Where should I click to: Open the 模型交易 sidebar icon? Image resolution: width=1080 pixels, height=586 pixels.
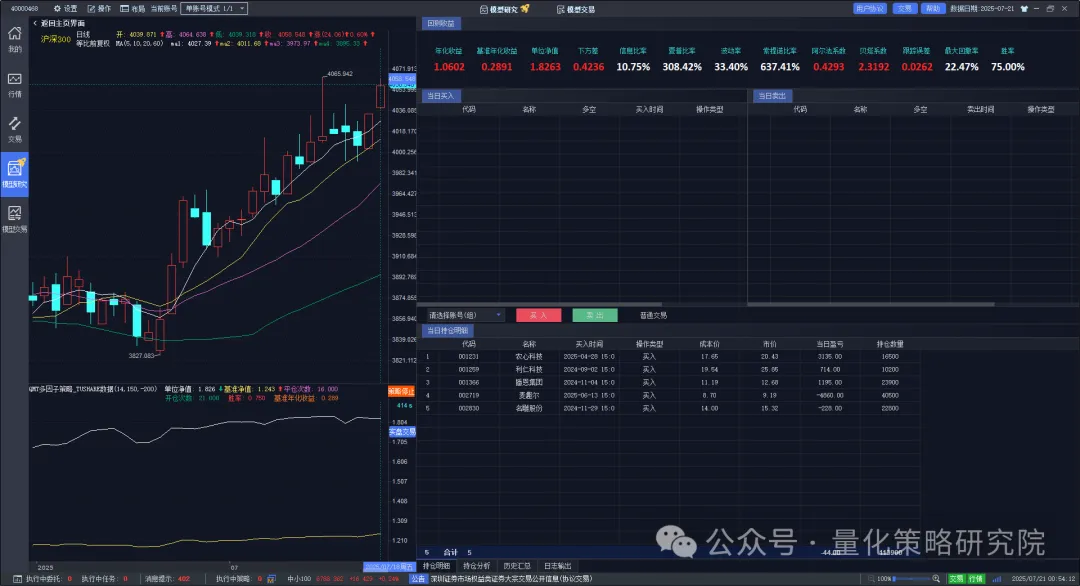coord(14,219)
